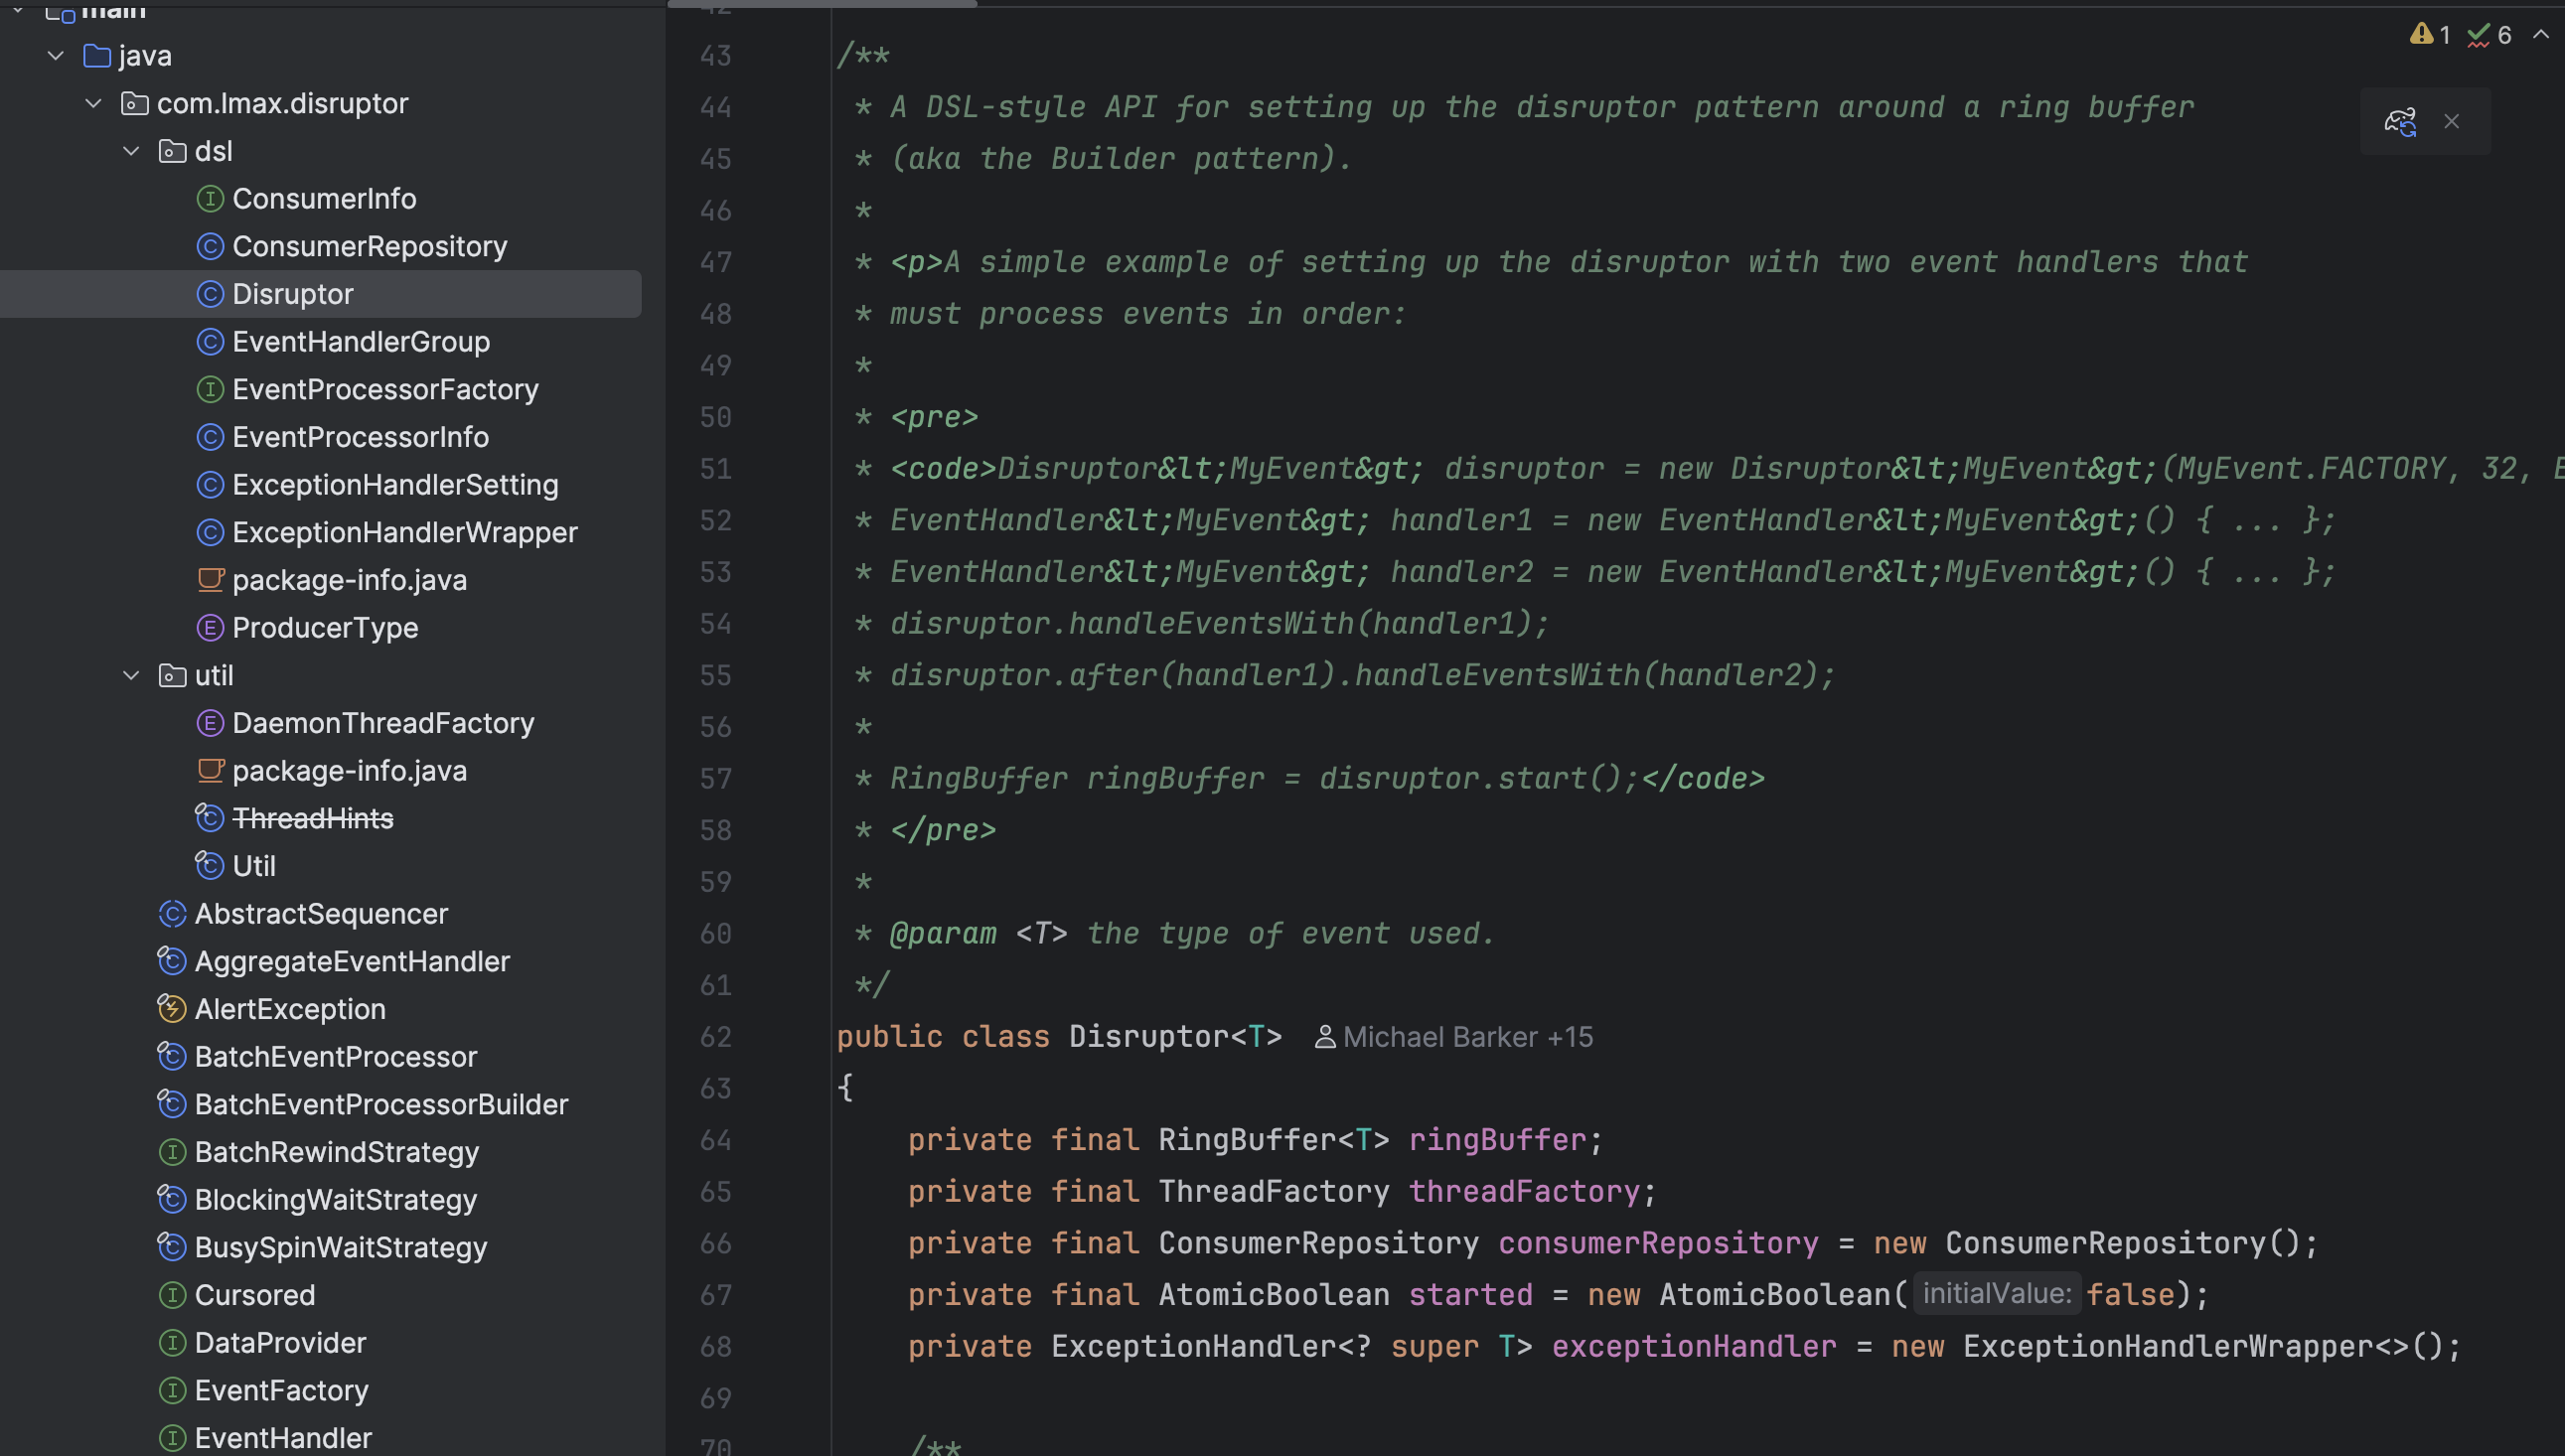The width and height of the screenshot is (2565, 1456).
Task: Collapse the dsl package node
Action: pos(131,151)
